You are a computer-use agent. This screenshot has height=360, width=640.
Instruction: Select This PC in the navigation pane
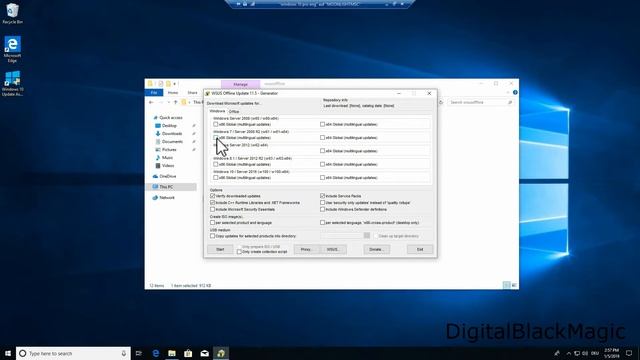[x=163, y=187]
